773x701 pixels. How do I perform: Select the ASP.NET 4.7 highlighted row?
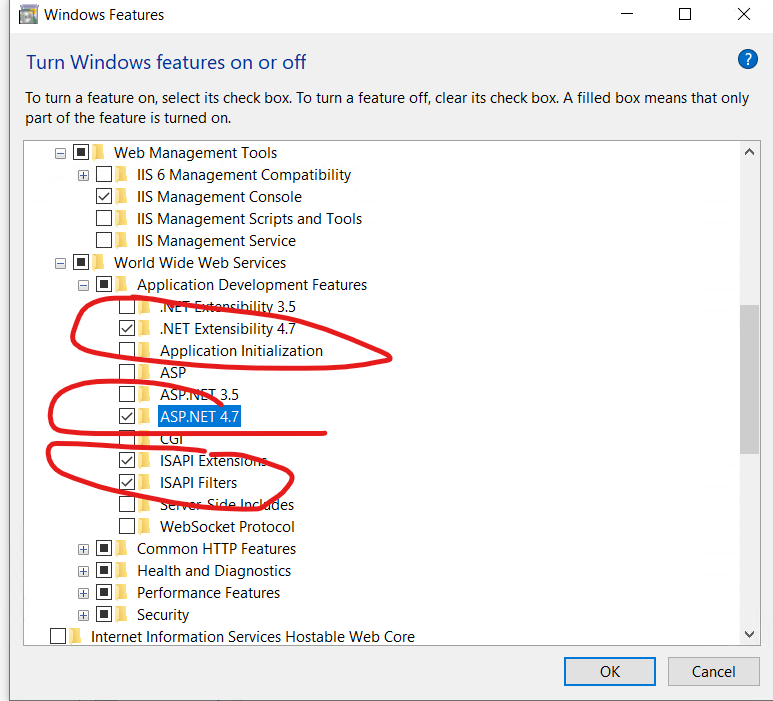tap(199, 417)
